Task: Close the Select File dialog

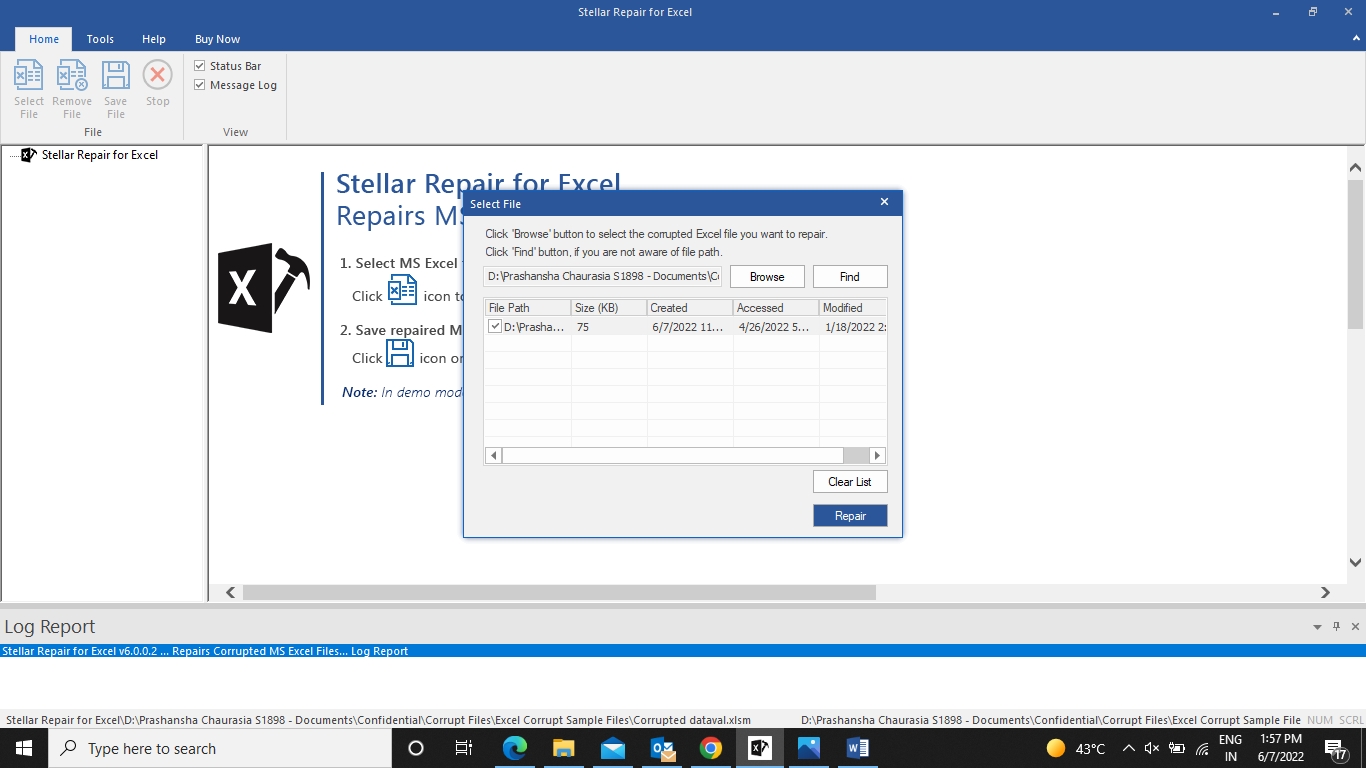Action: tap(884, 202)
